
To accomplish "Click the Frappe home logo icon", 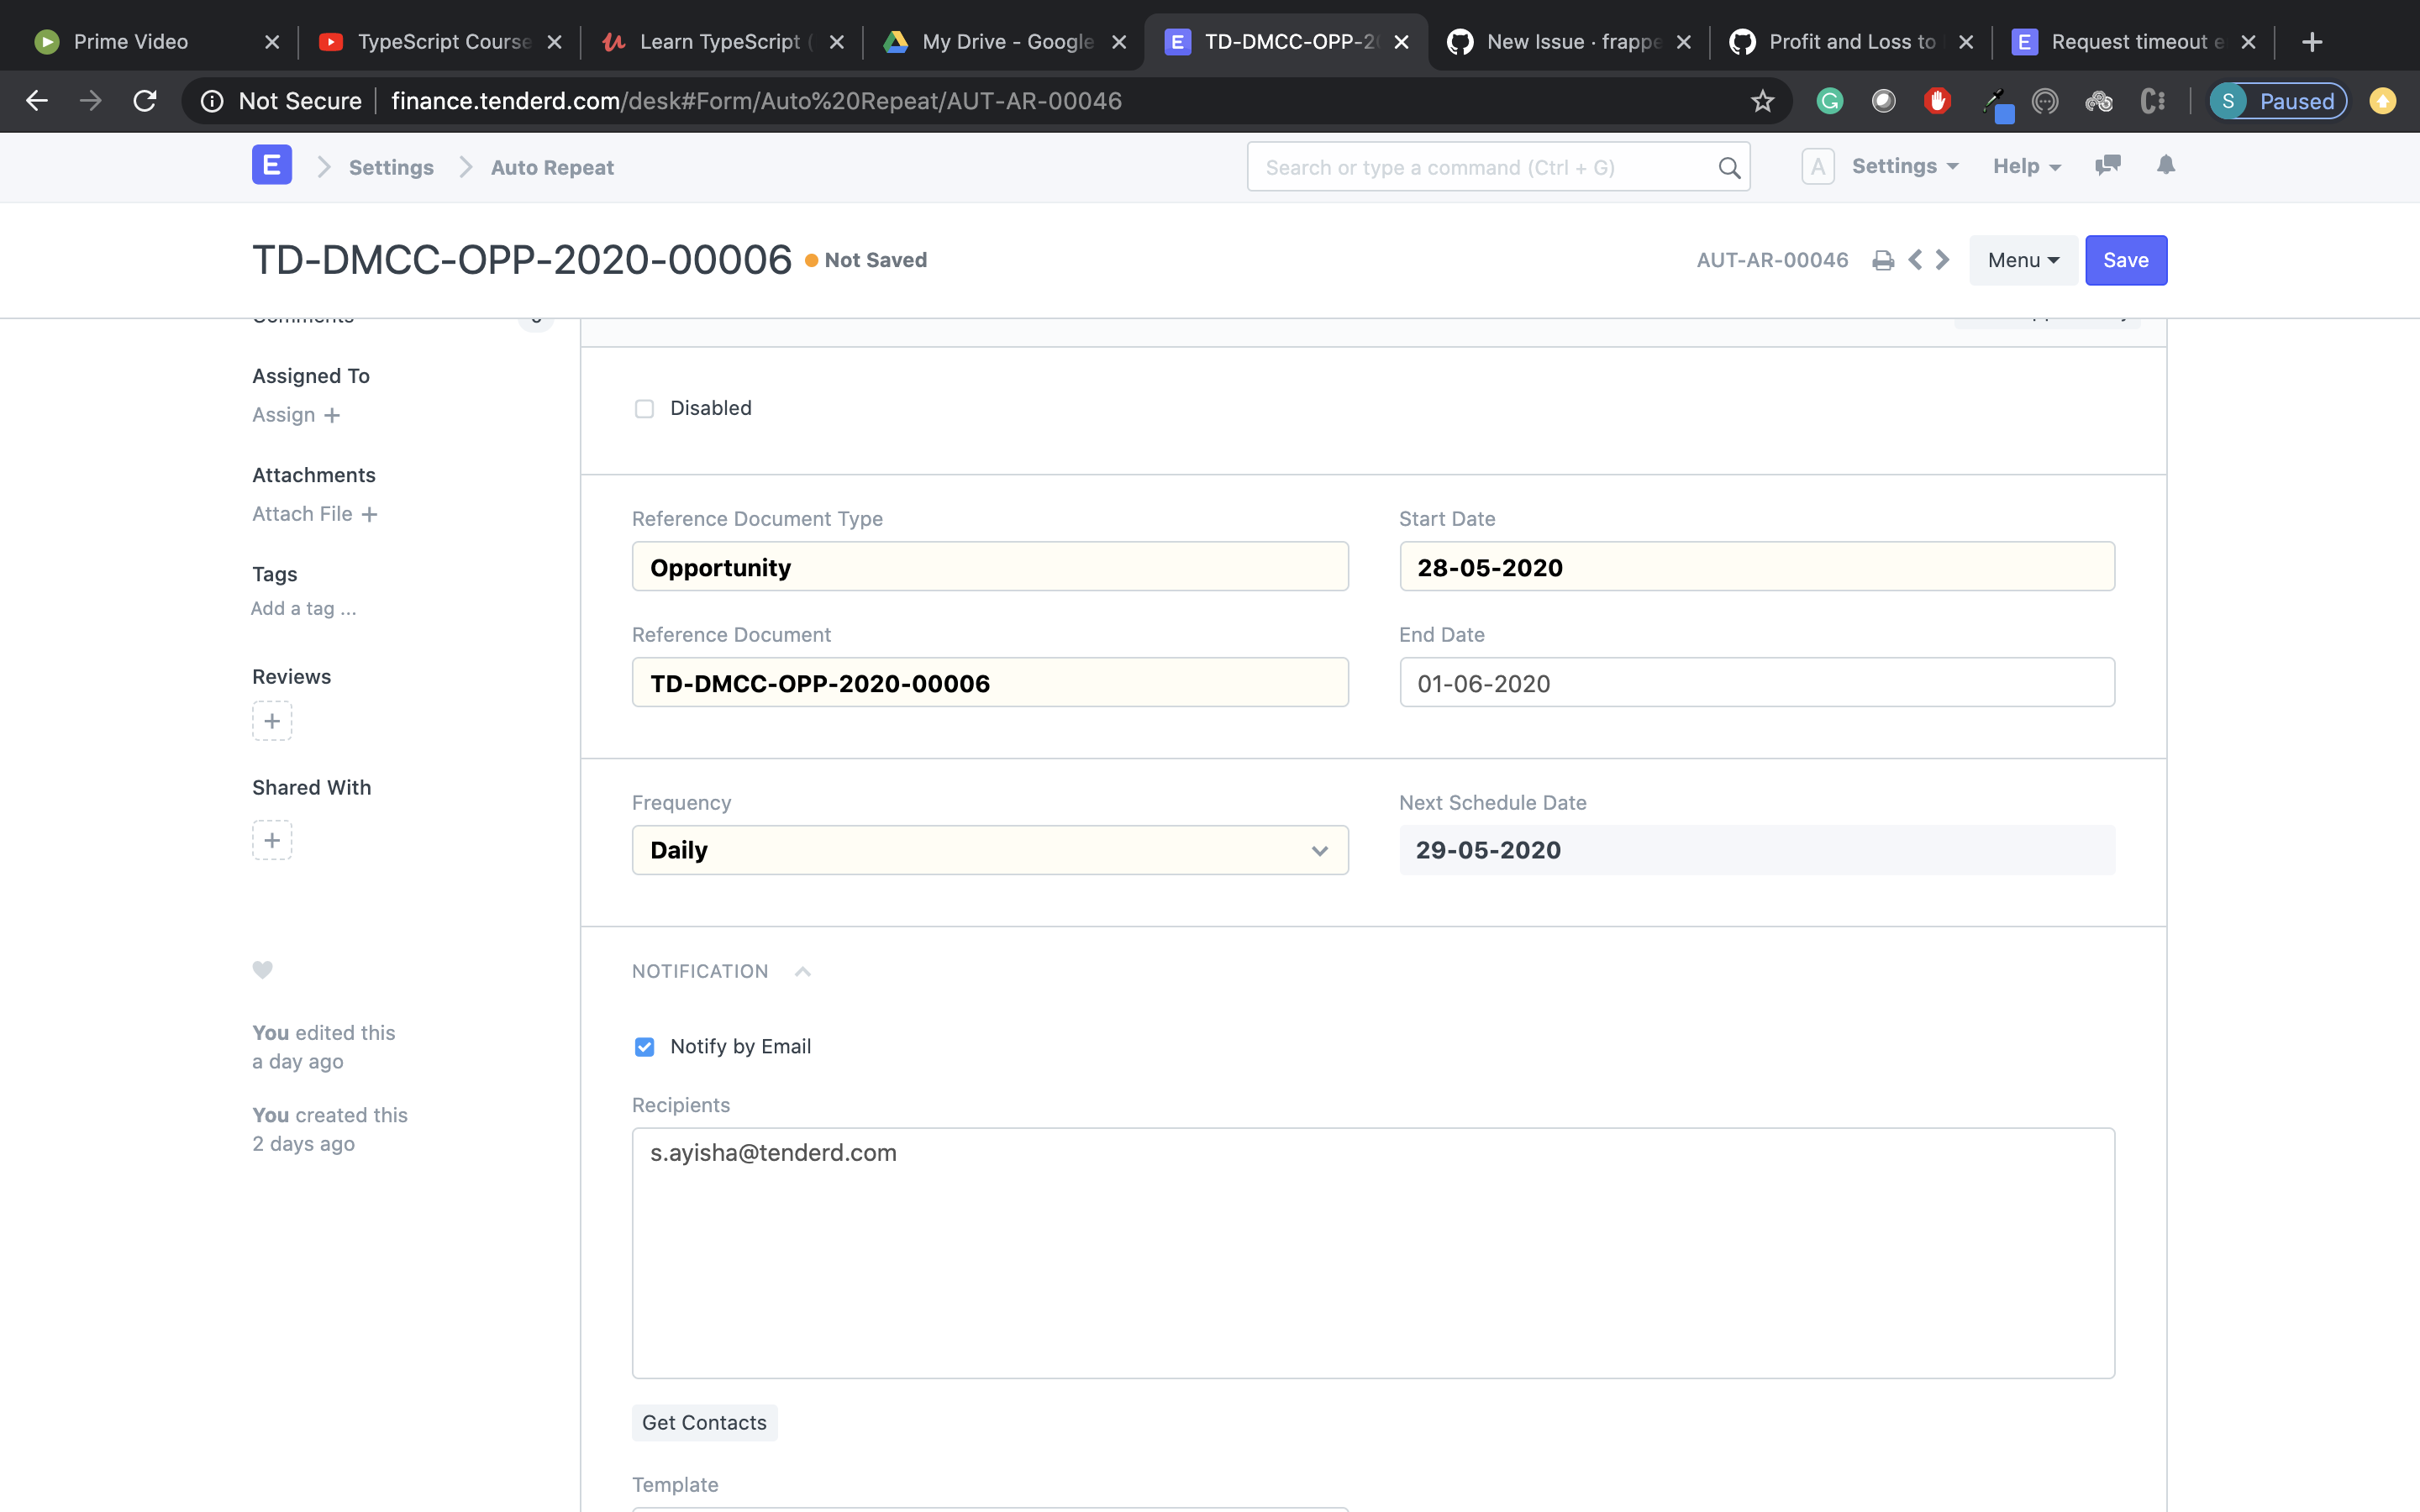I will pyautogui.click(x=271, y=164).
